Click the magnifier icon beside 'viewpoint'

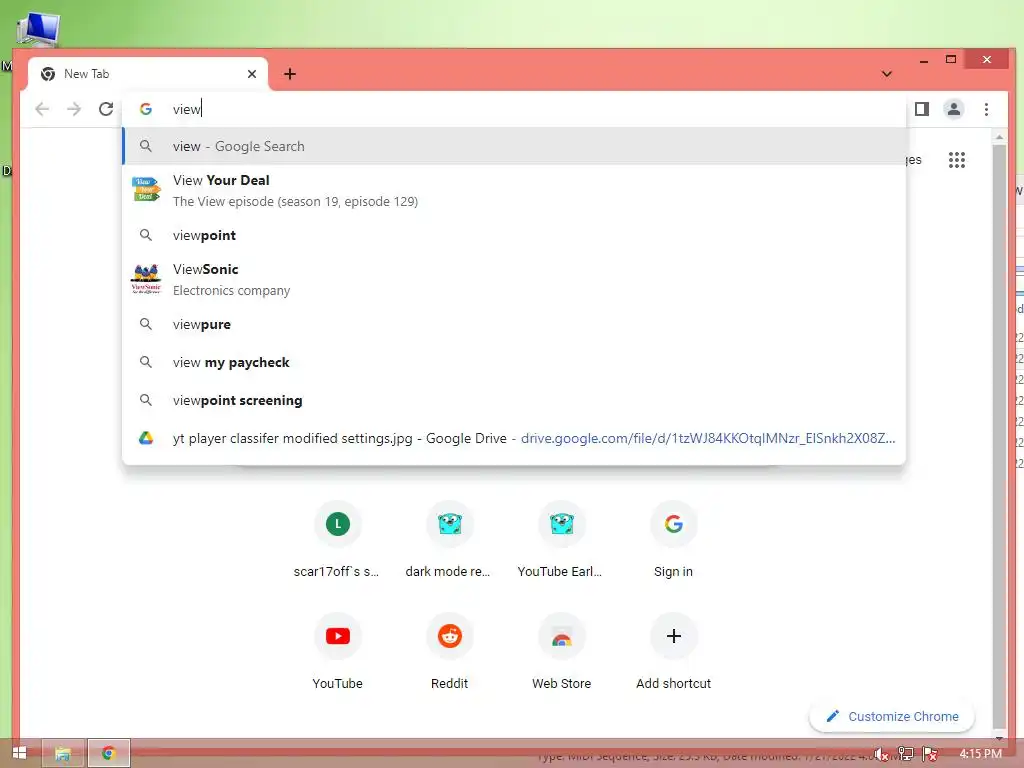[146, 235]
